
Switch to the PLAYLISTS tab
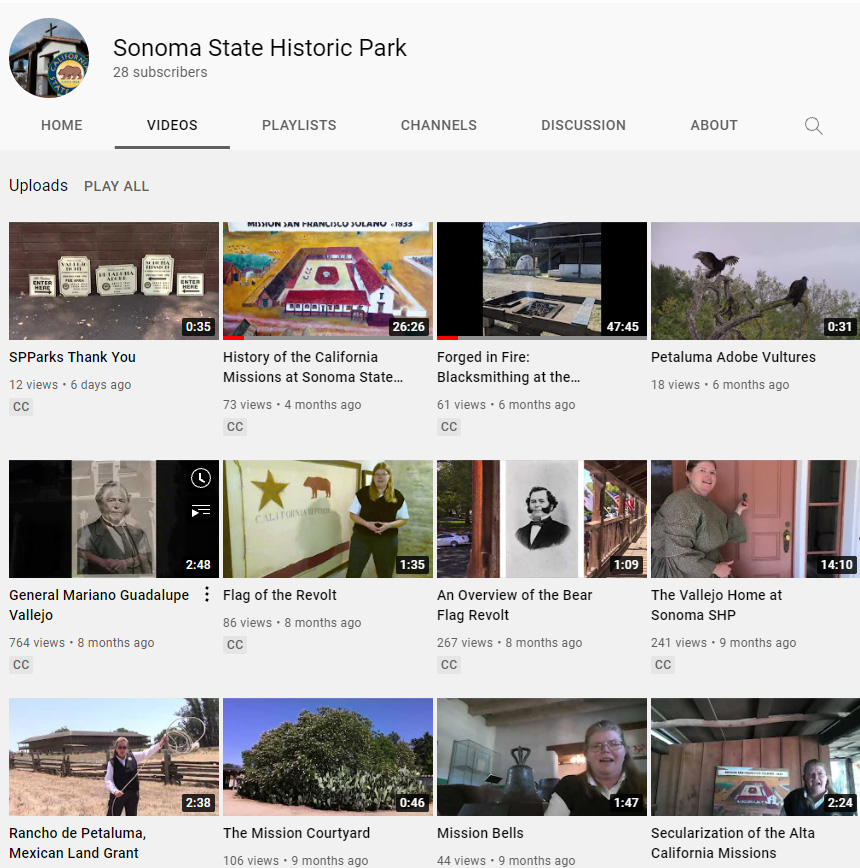[299, 125]
